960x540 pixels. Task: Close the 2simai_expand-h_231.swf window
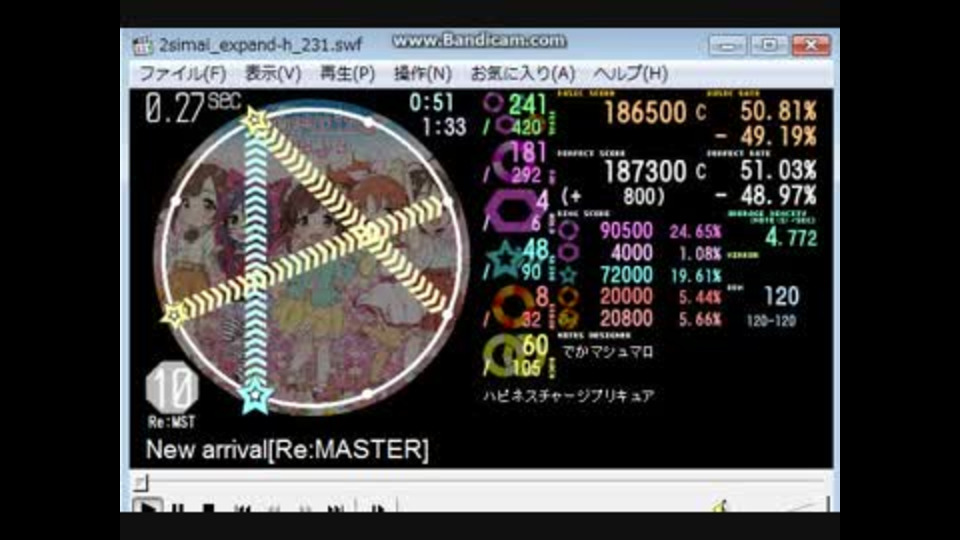[x=811, y=45]
